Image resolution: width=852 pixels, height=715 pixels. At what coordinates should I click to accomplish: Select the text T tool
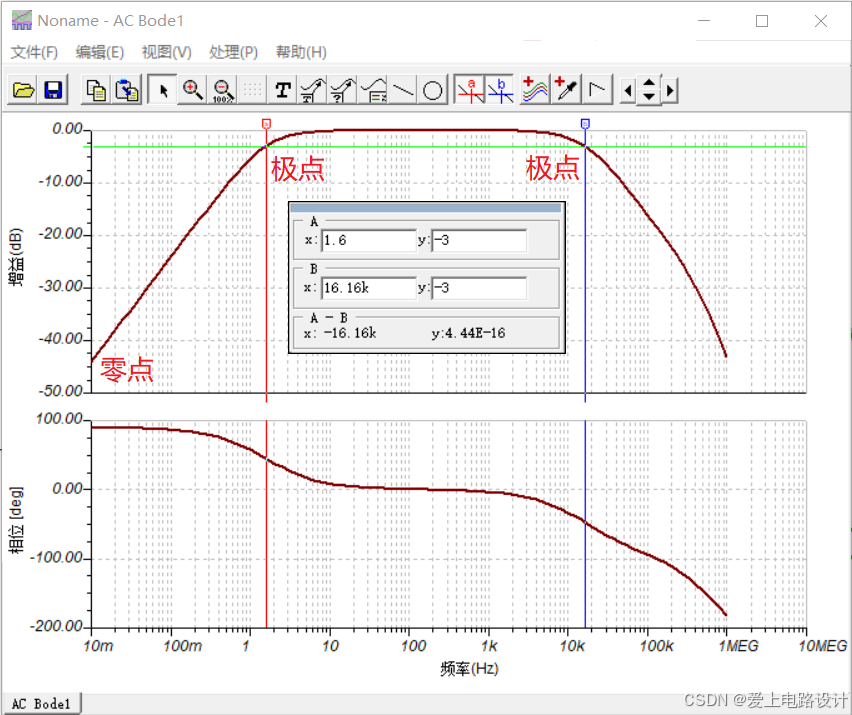click(x=283, y=91)
